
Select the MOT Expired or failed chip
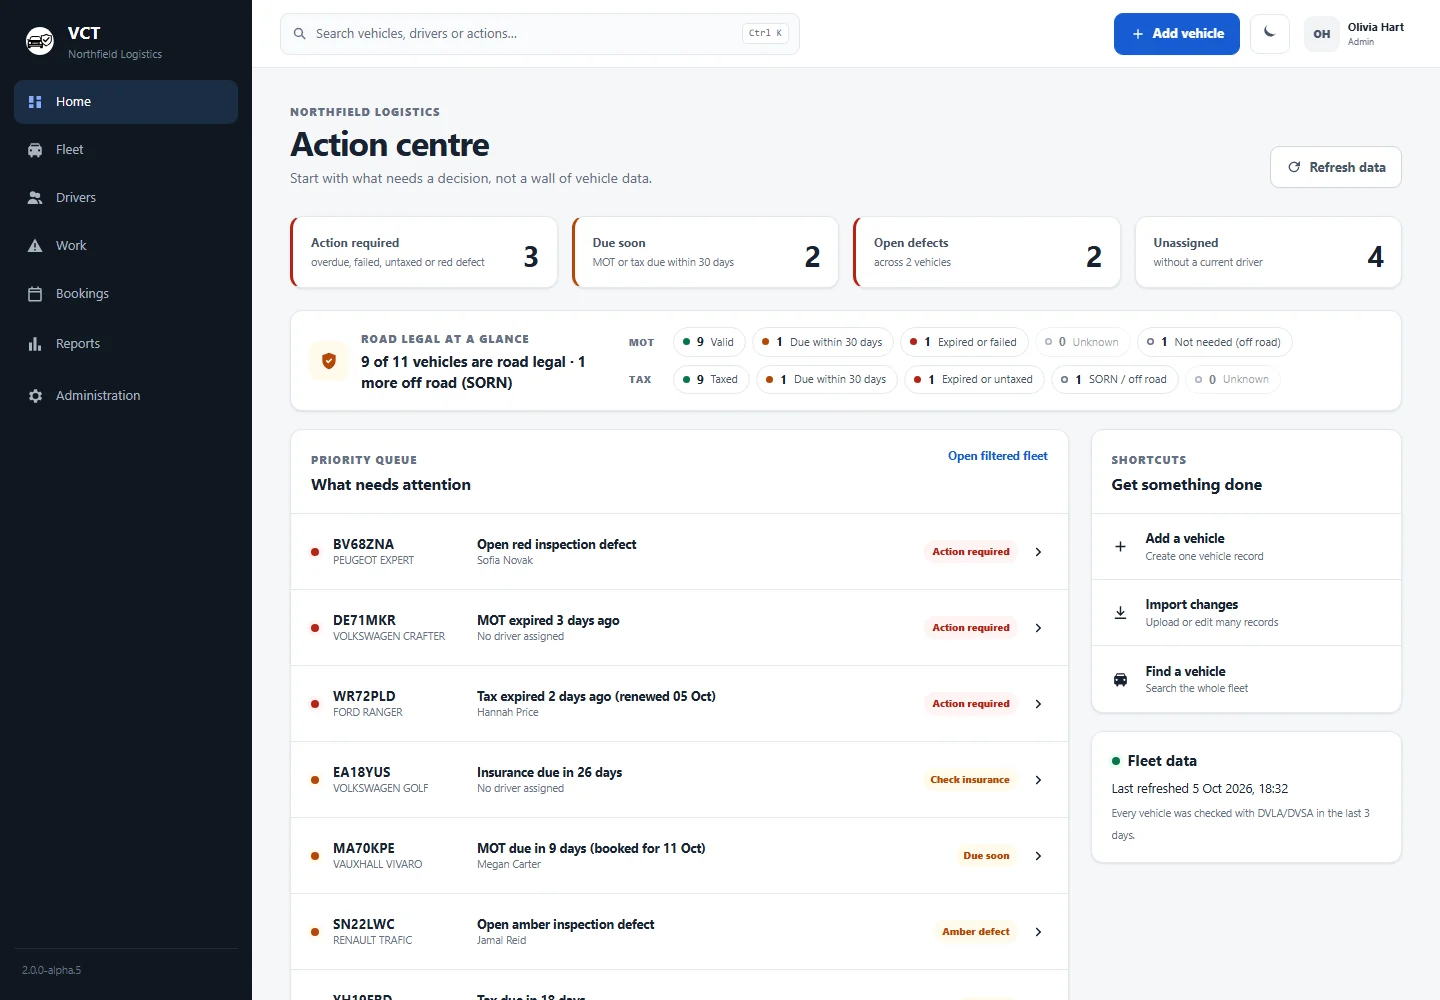(964, 342)
